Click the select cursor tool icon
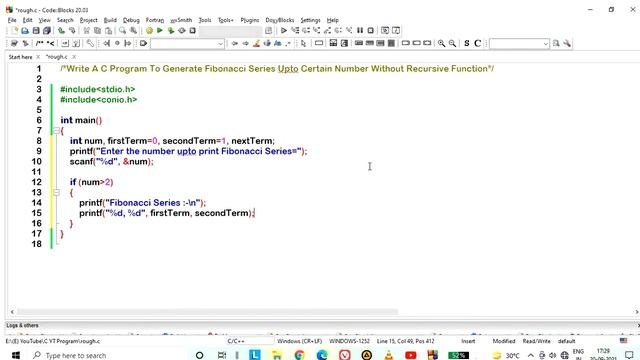The height and width of the screenshot is (360, 640). point(303,43)
